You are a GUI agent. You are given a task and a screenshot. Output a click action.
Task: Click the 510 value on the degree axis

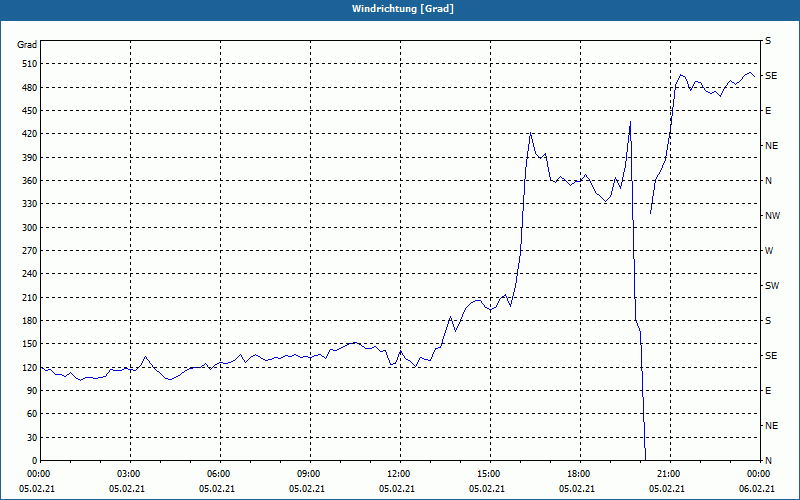(x=30, y=64)
